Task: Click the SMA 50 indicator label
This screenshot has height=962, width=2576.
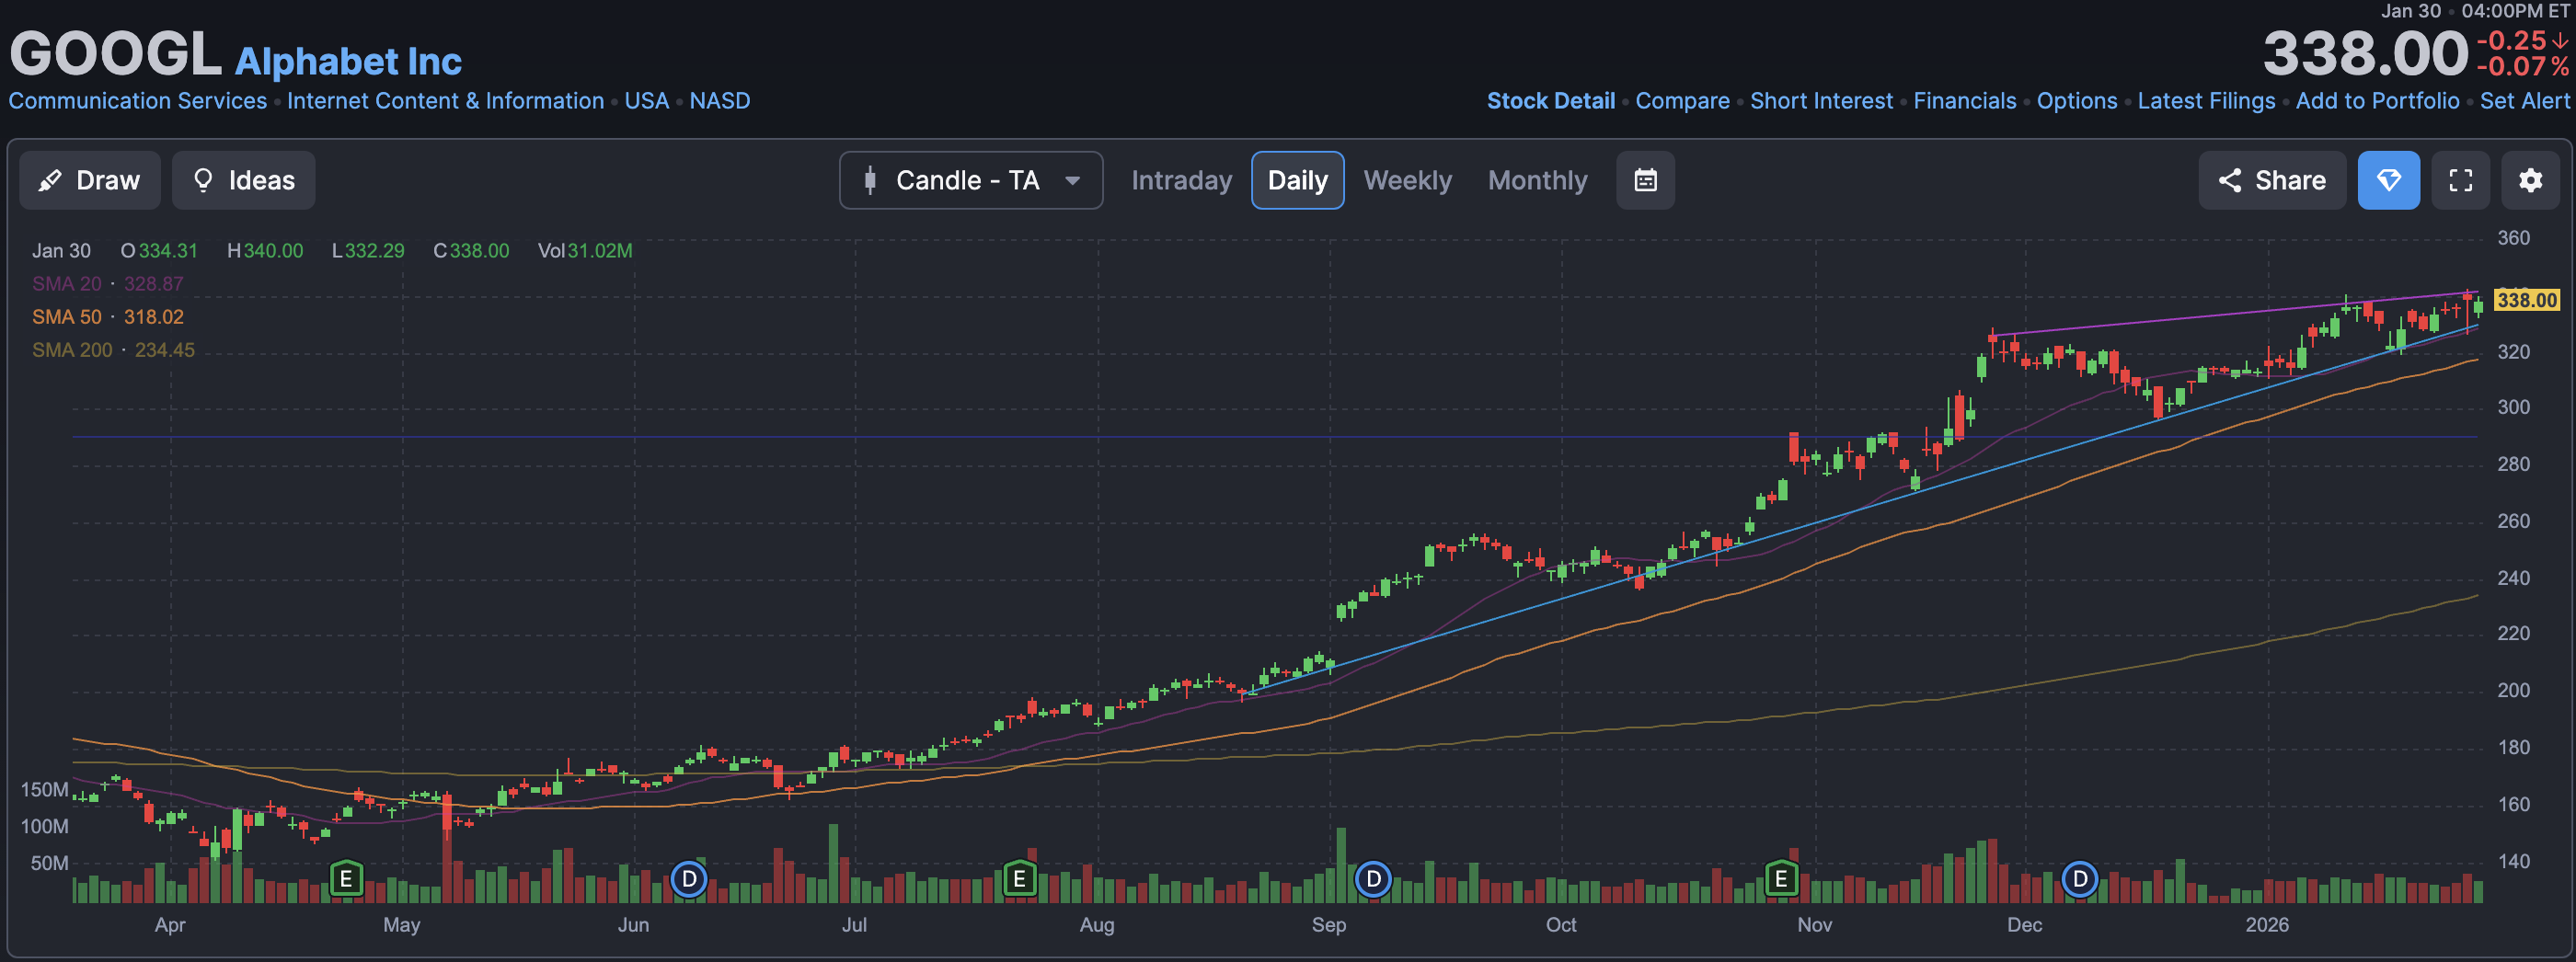Action: (x=108, y=317)
